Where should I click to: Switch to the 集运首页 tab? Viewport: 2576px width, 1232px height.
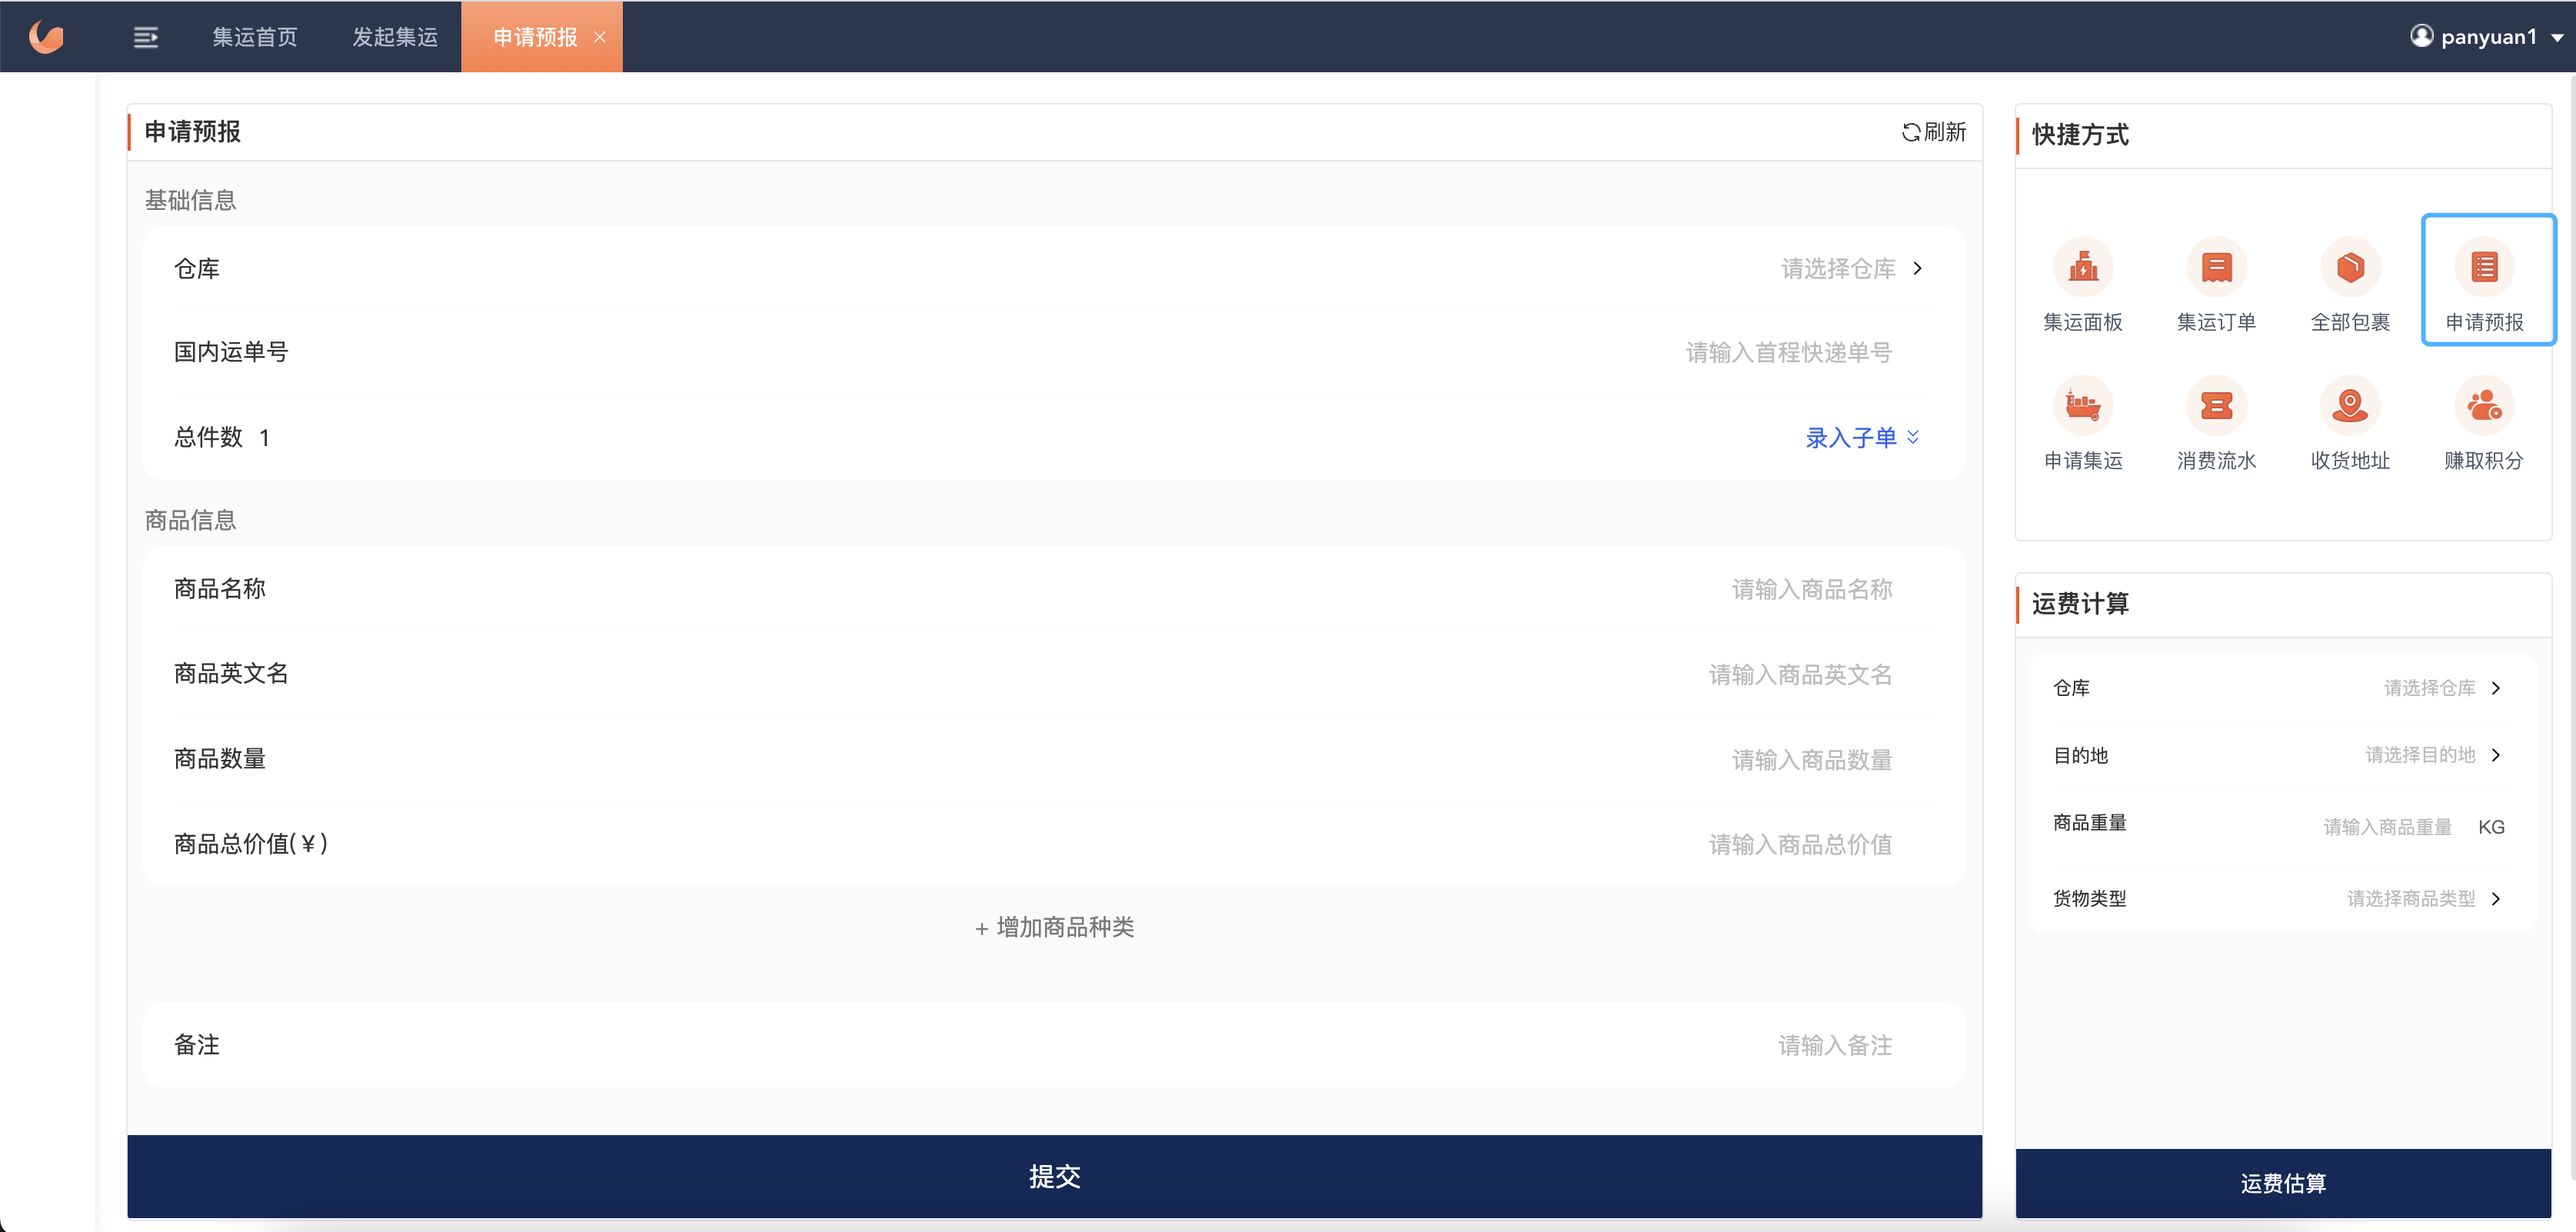(254, 37)
